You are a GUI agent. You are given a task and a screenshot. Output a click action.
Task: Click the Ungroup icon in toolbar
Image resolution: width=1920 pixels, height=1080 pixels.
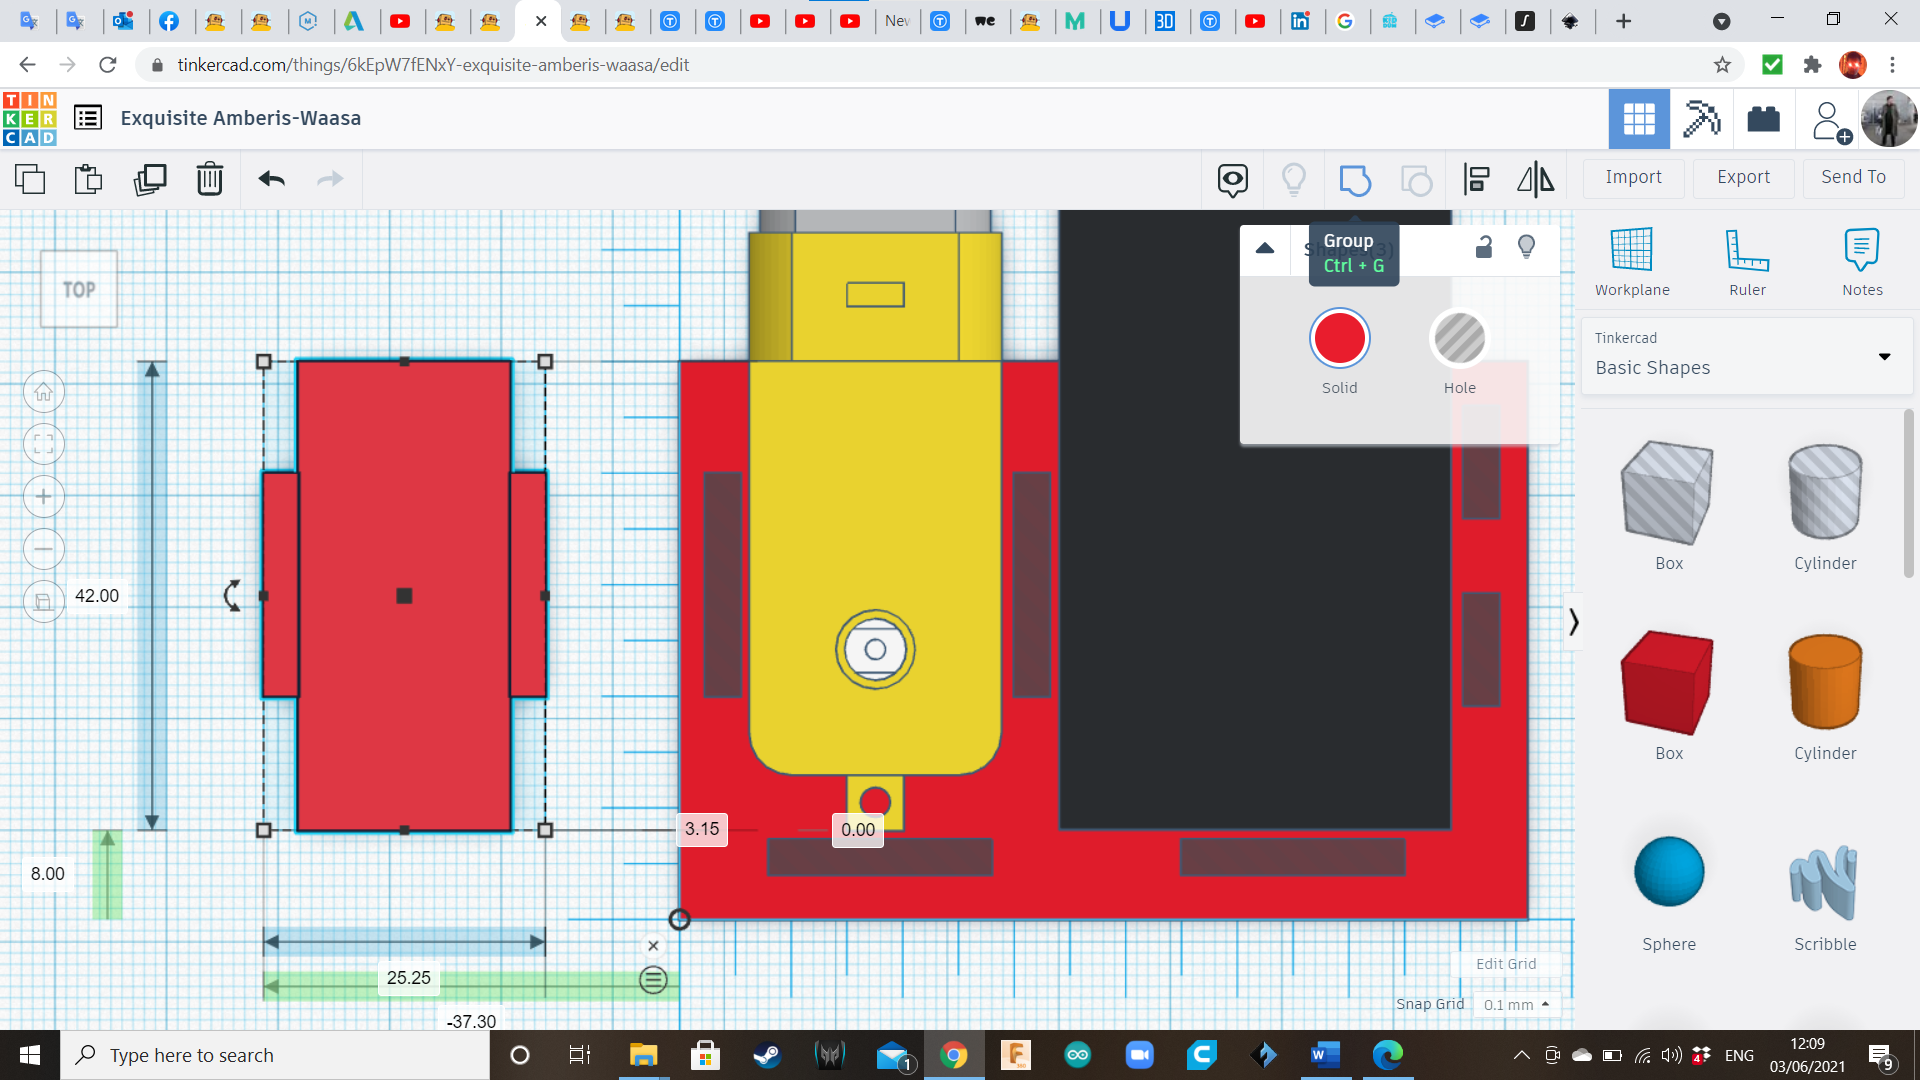[1416, 180]
